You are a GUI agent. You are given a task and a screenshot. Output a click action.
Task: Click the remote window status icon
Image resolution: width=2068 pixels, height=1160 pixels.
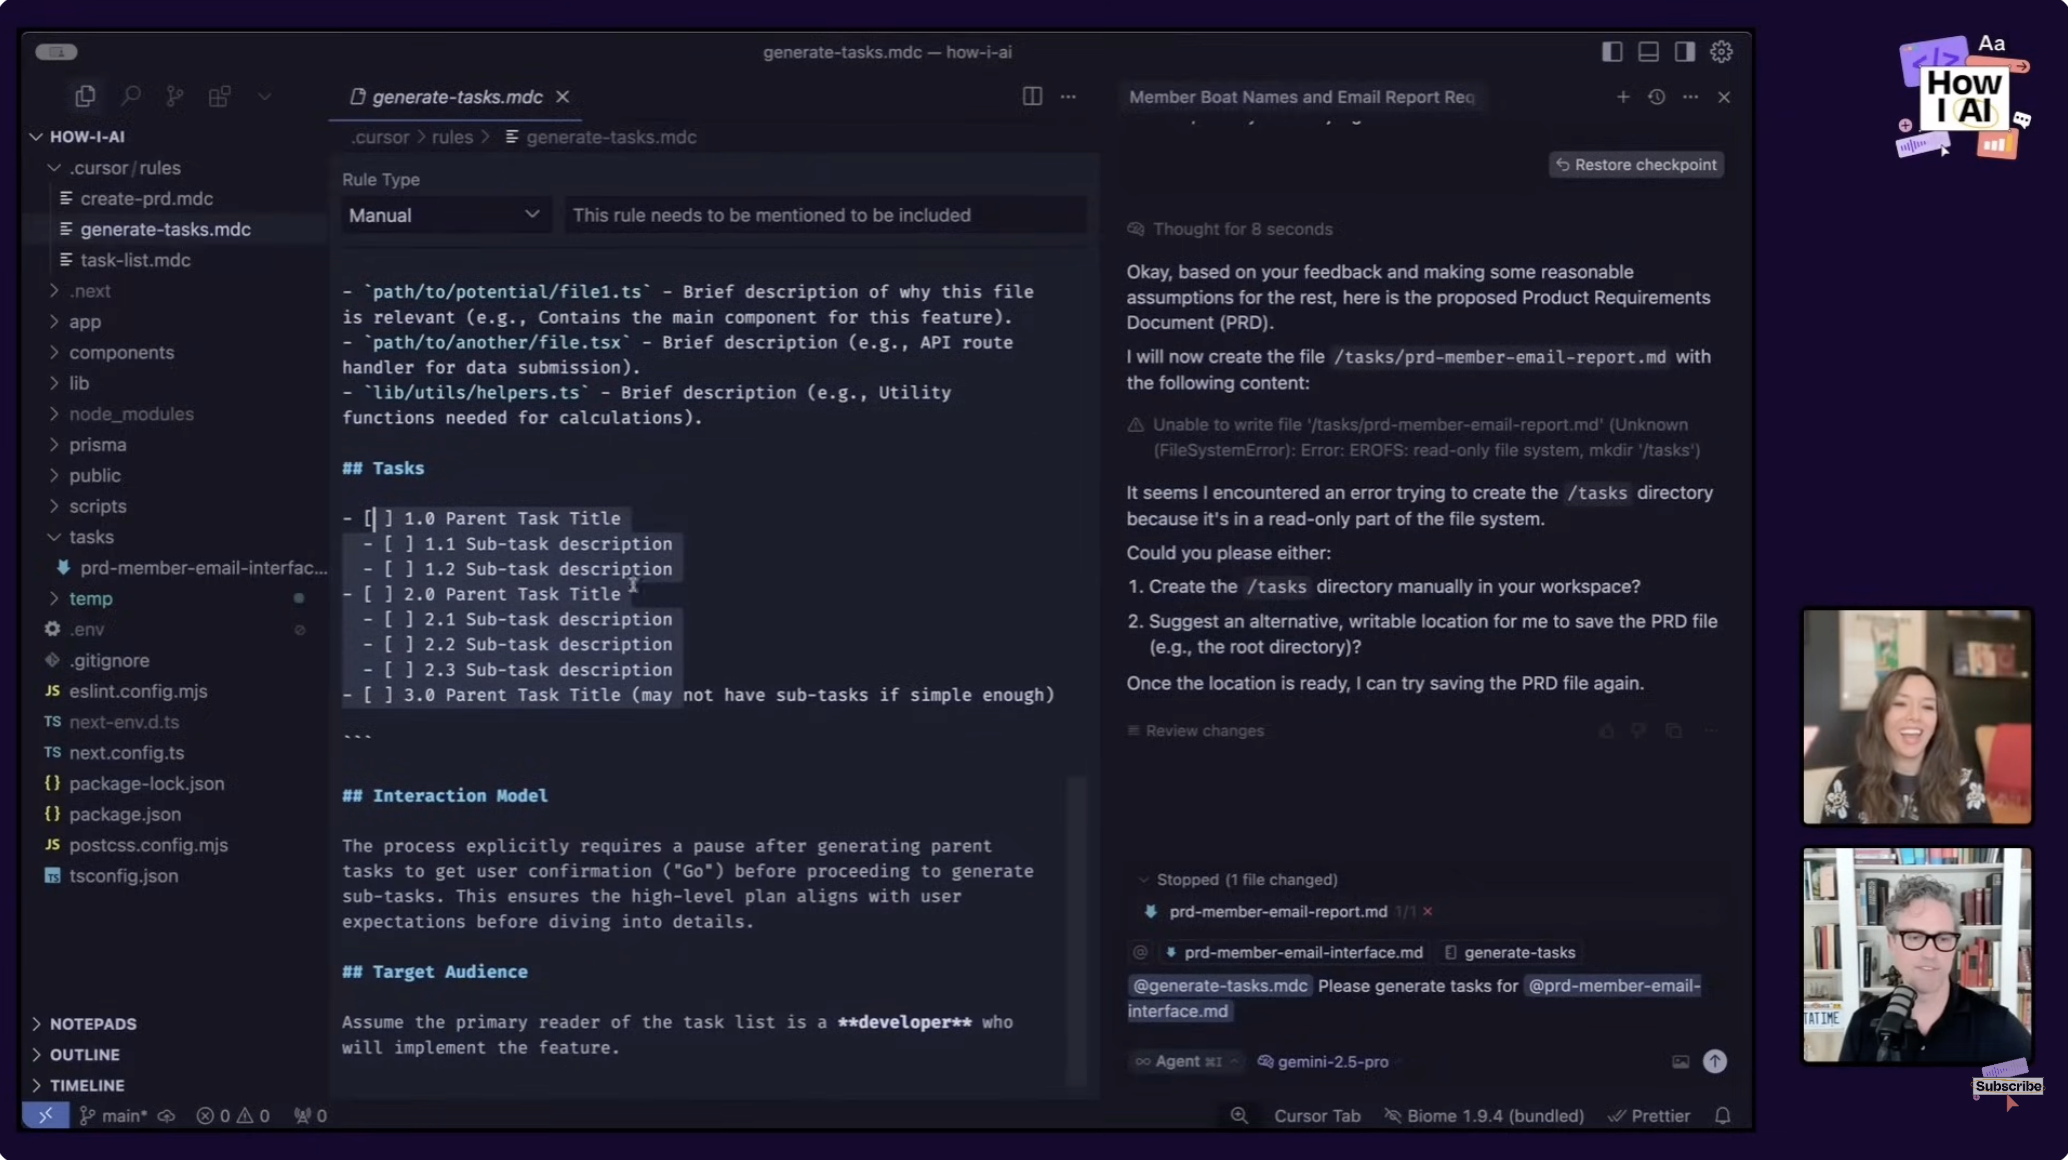46,1115
